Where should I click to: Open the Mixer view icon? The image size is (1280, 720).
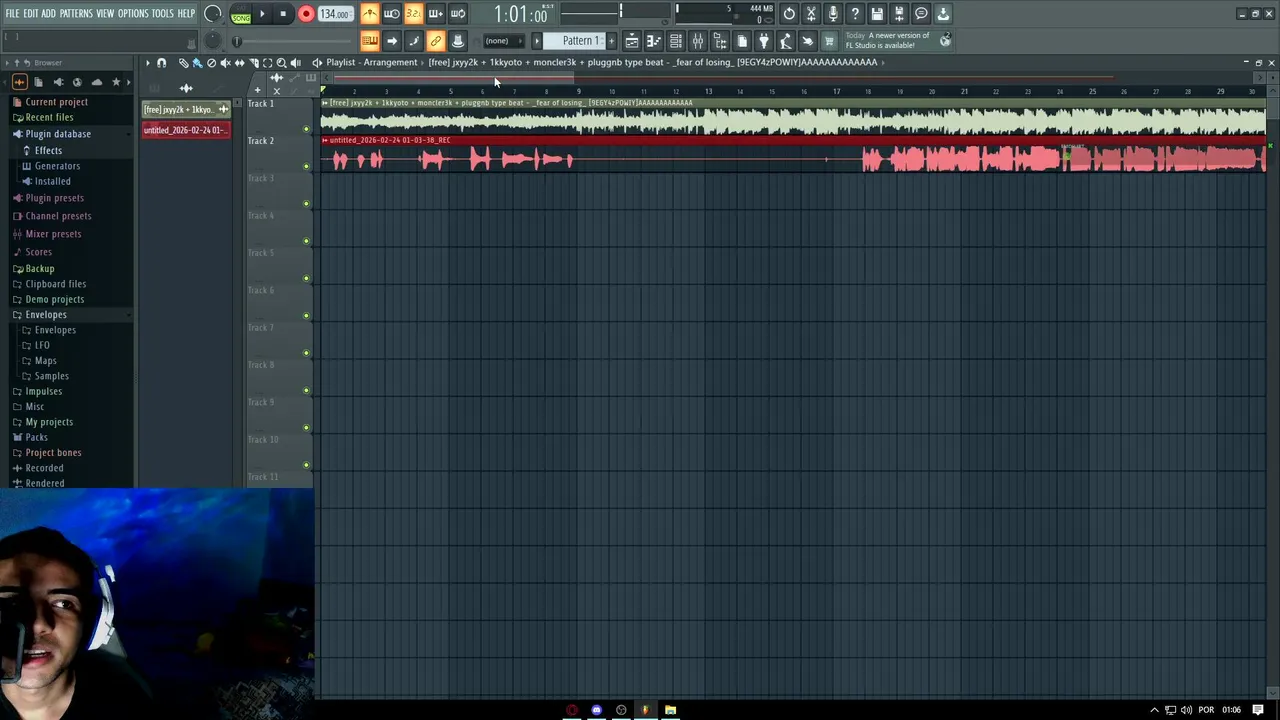[698, 41]
